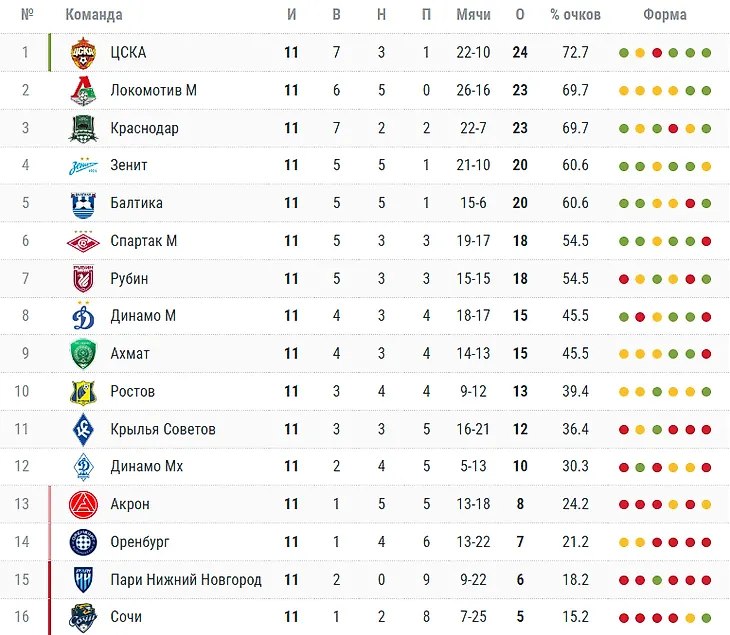
Task: Open the Крылья Советов team link
Action: pos(163,429)
